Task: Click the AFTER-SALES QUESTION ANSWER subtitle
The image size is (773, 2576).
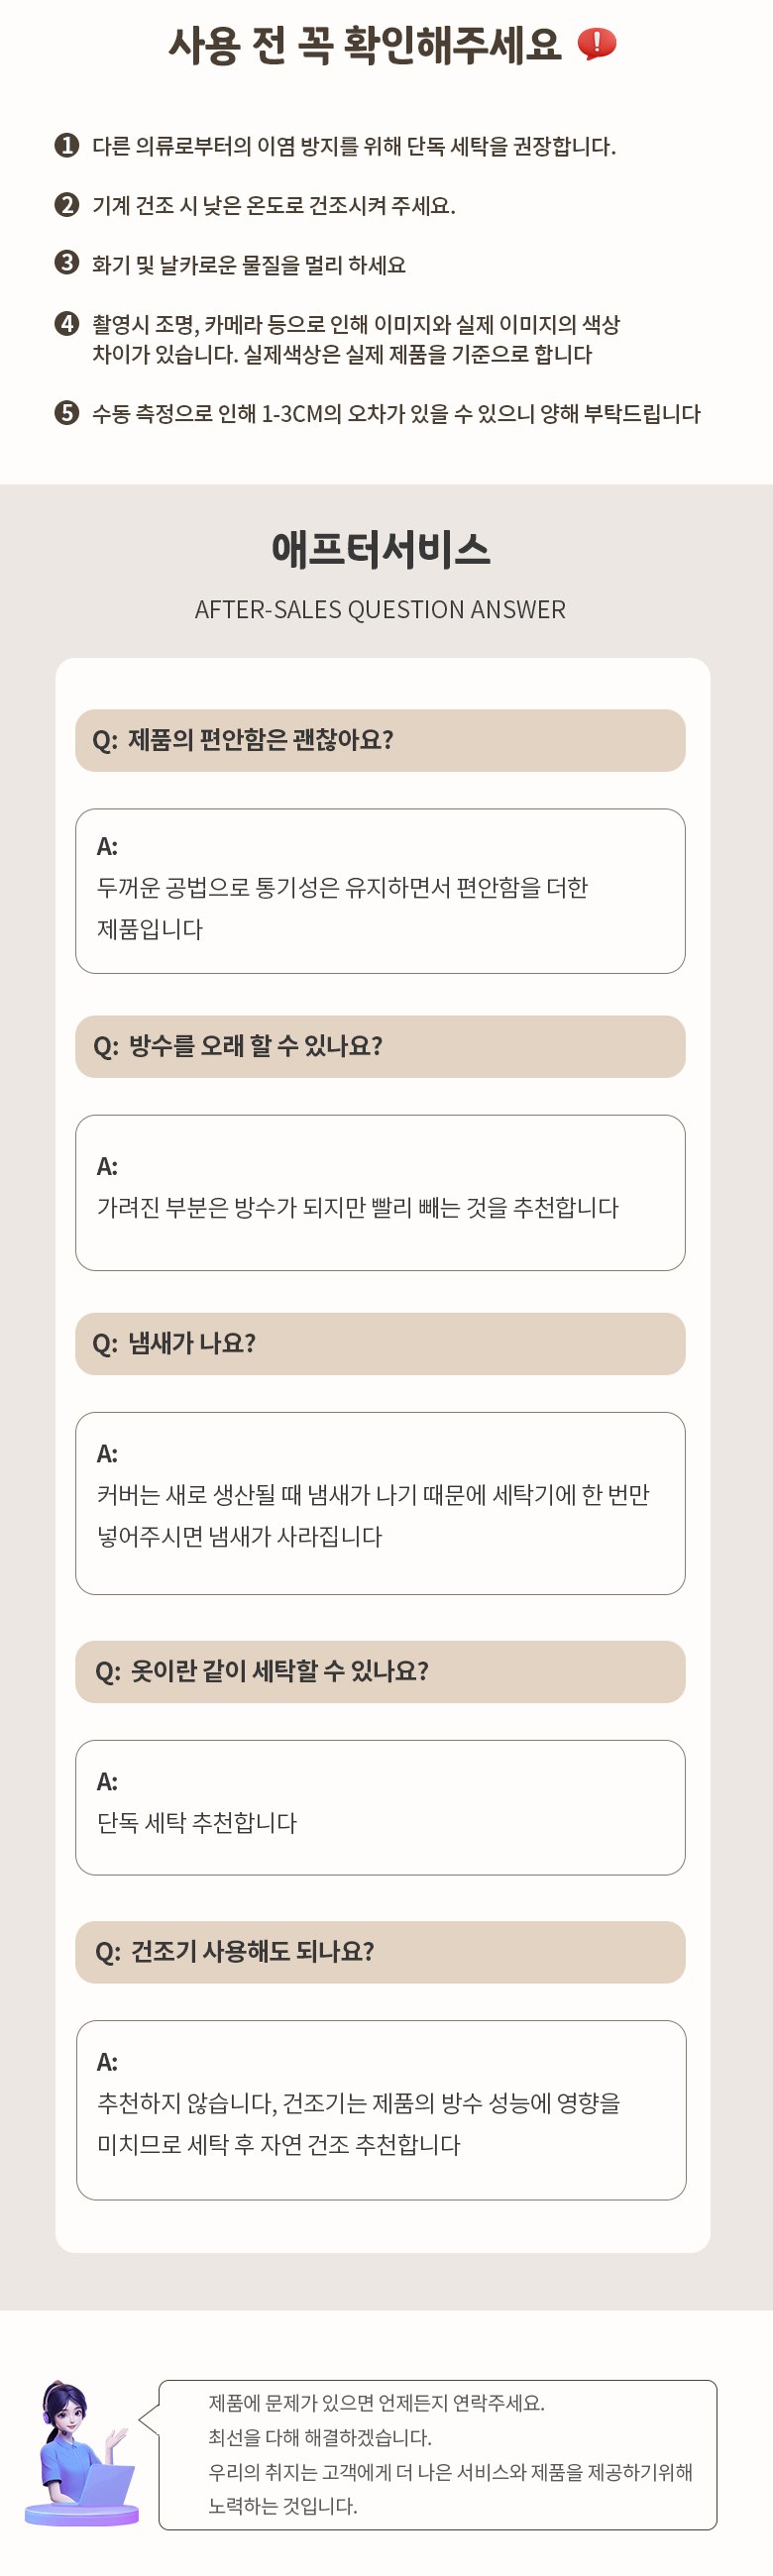Action: click(380, 609)
